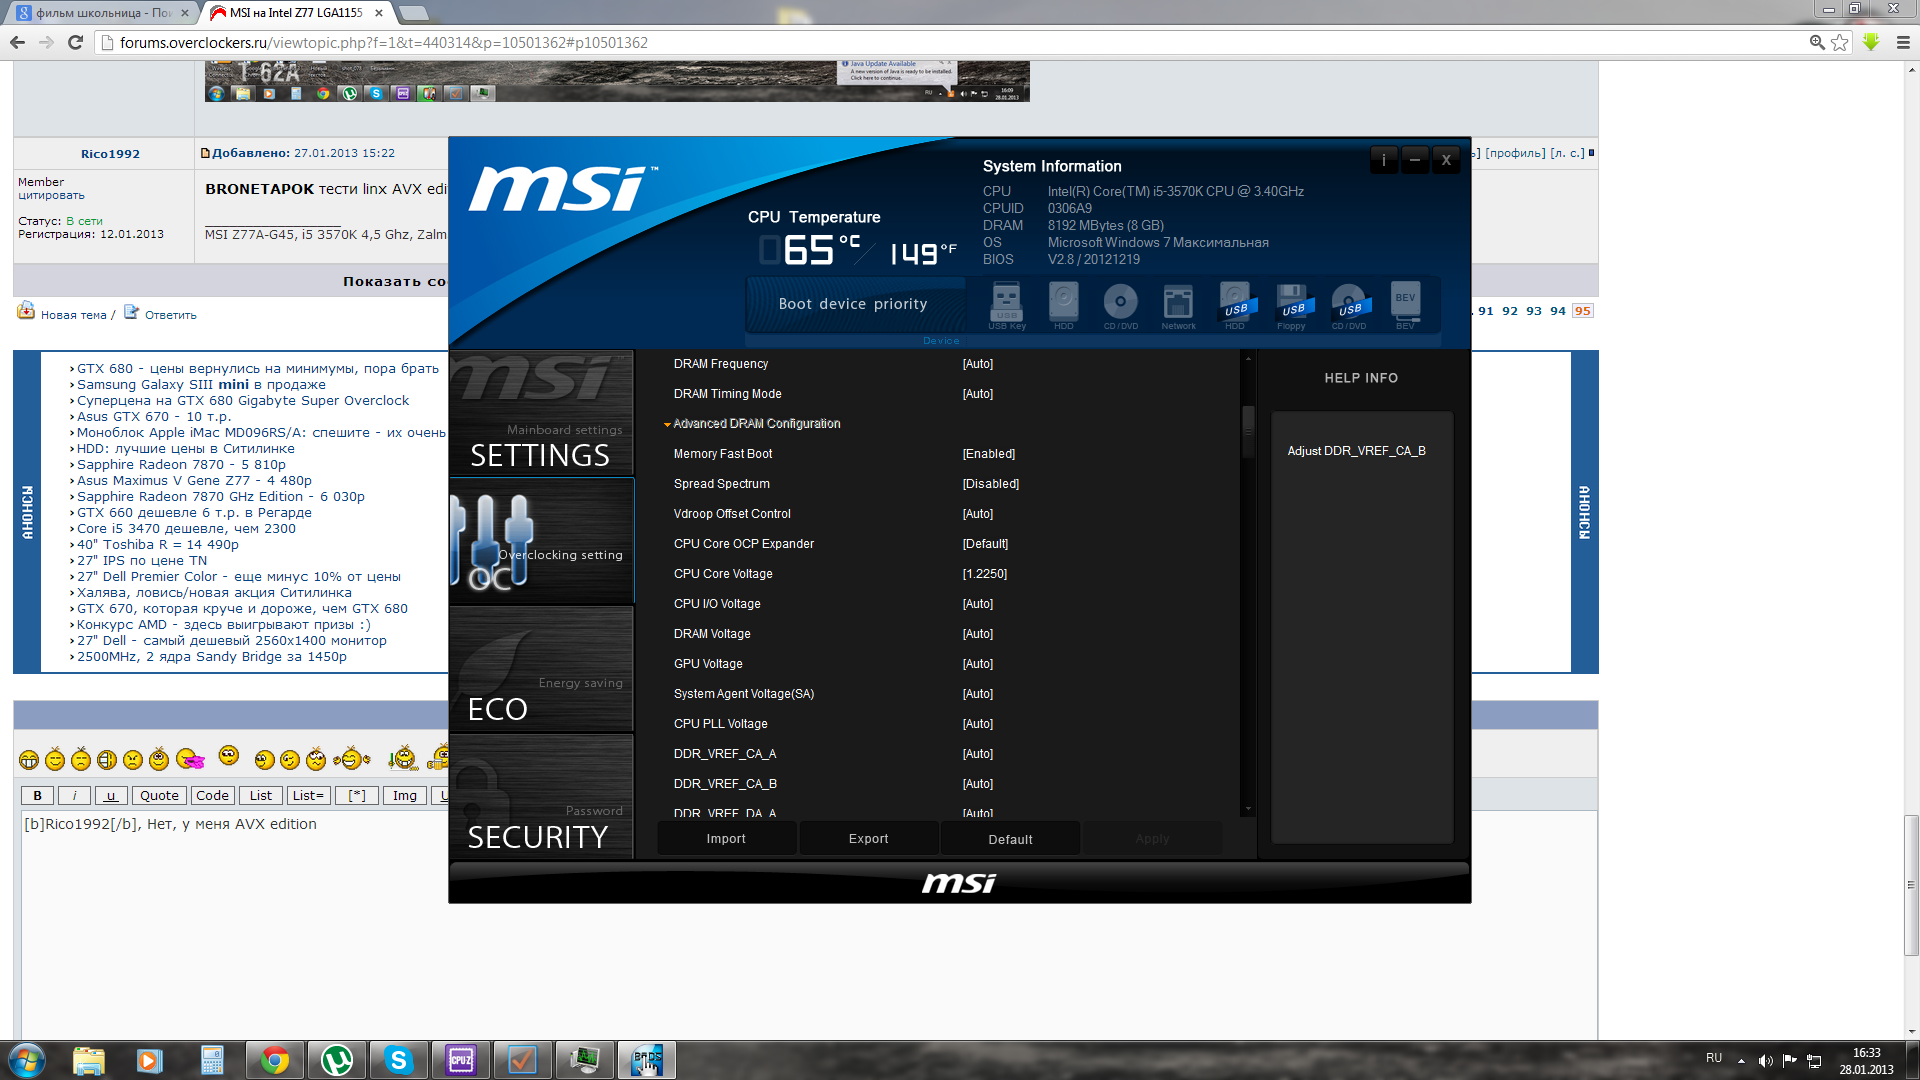Click the MSI info 'i' button
The image size is (1920, 1080).
tap(1384, 160)
